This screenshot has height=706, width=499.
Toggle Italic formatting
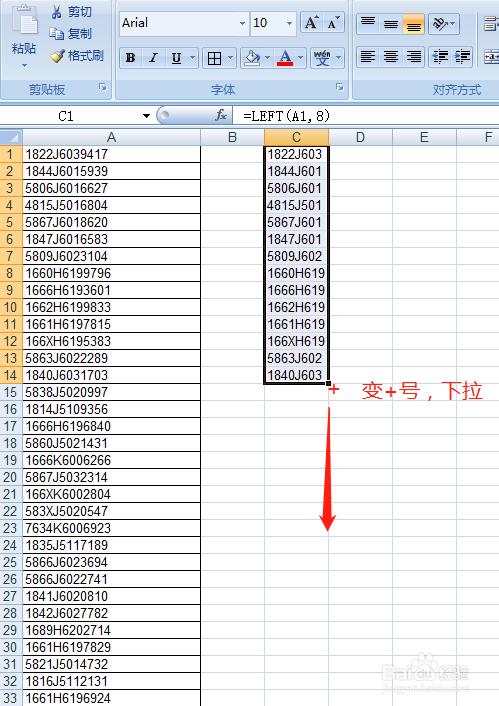click(153, 58)
